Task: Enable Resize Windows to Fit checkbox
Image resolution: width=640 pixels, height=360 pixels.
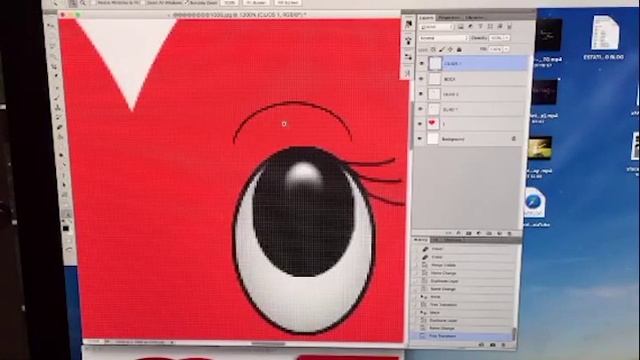Action: coord(93,3)
